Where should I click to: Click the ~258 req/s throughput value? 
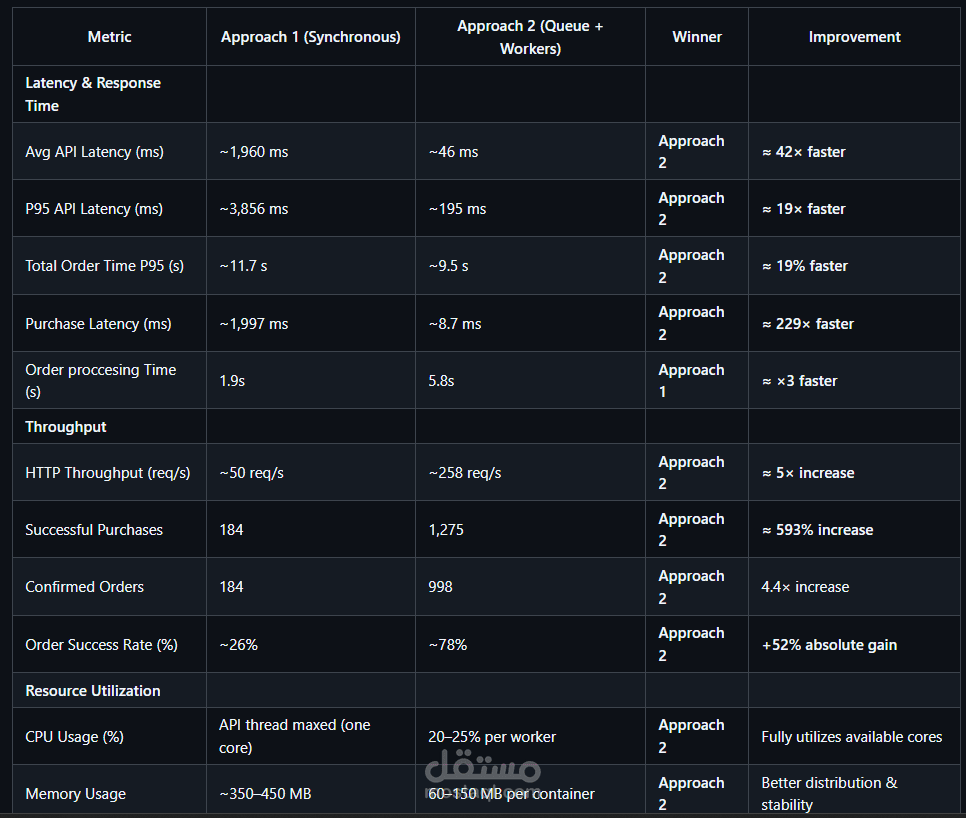pos(465,473)
